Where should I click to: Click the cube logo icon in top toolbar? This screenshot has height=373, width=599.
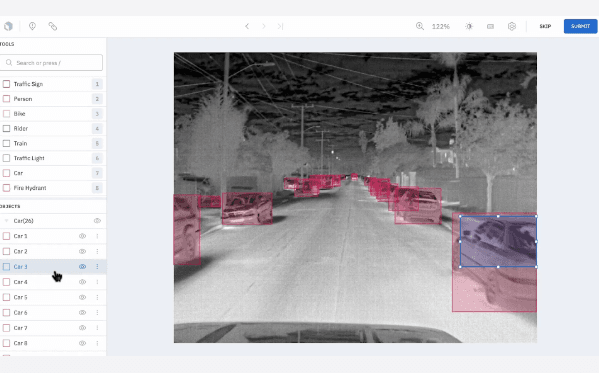(x=8, y=26)
